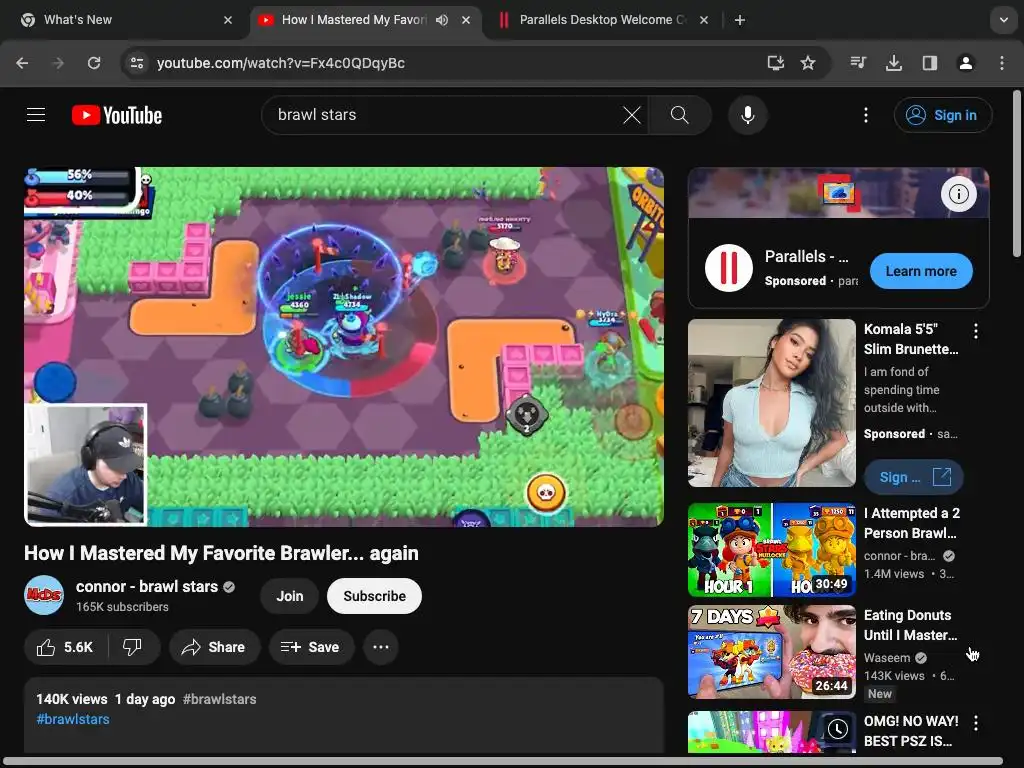Viewport: 1024px width, 768px height.
Task: Reload the page with the refresh icon
Action: (94, 63)
